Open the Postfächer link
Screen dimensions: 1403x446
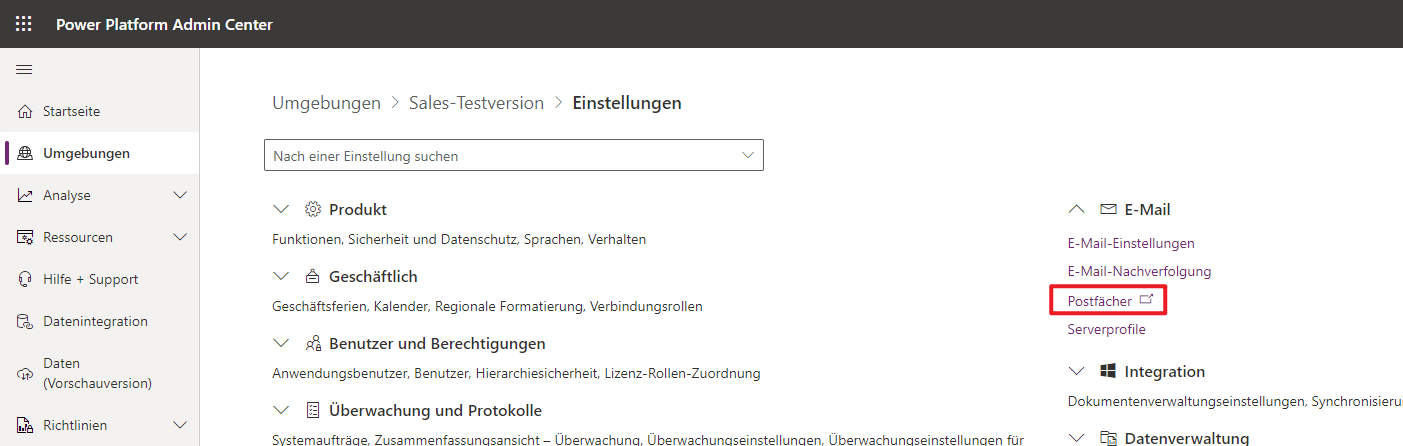click(1100, 300)
